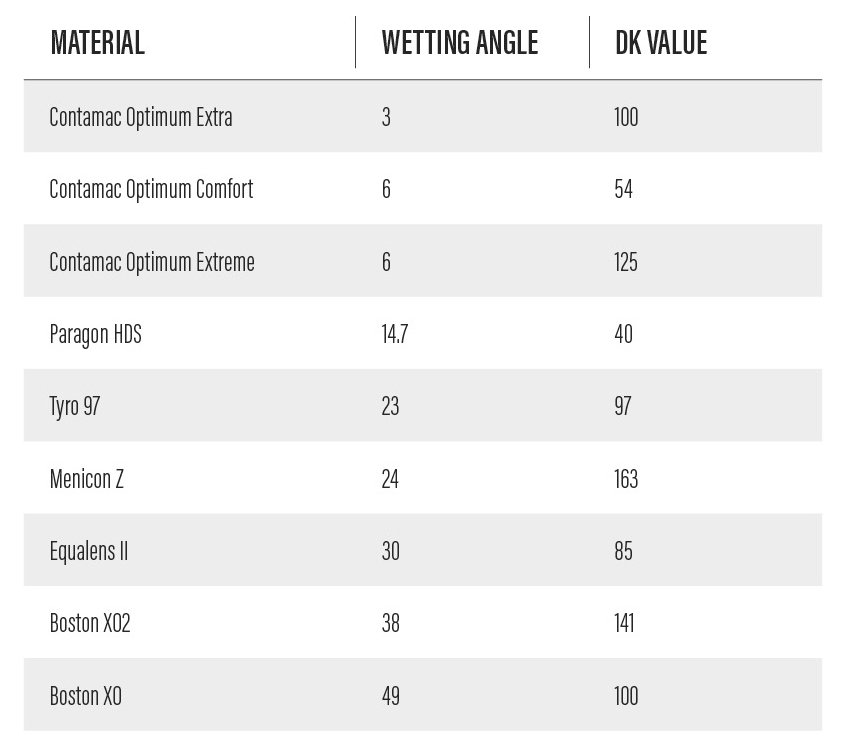The height and width of the screenshot is (750, 846).
Task: Click the wetting angle value 14.7
Action: pyautogui.click(x=394, y=334)
